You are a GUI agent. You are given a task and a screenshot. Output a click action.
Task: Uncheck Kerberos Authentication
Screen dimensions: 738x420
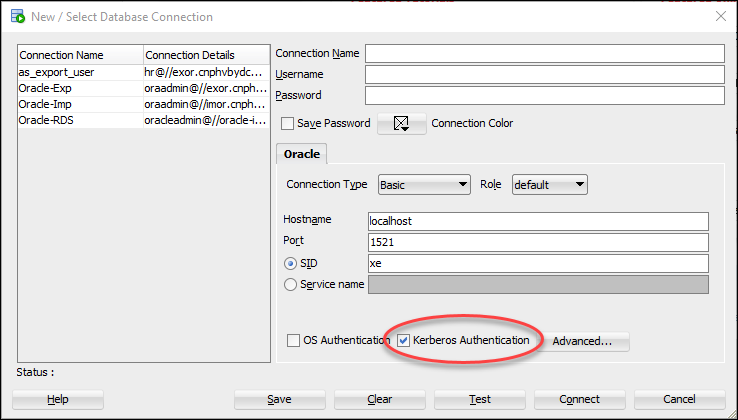[404, 340]
